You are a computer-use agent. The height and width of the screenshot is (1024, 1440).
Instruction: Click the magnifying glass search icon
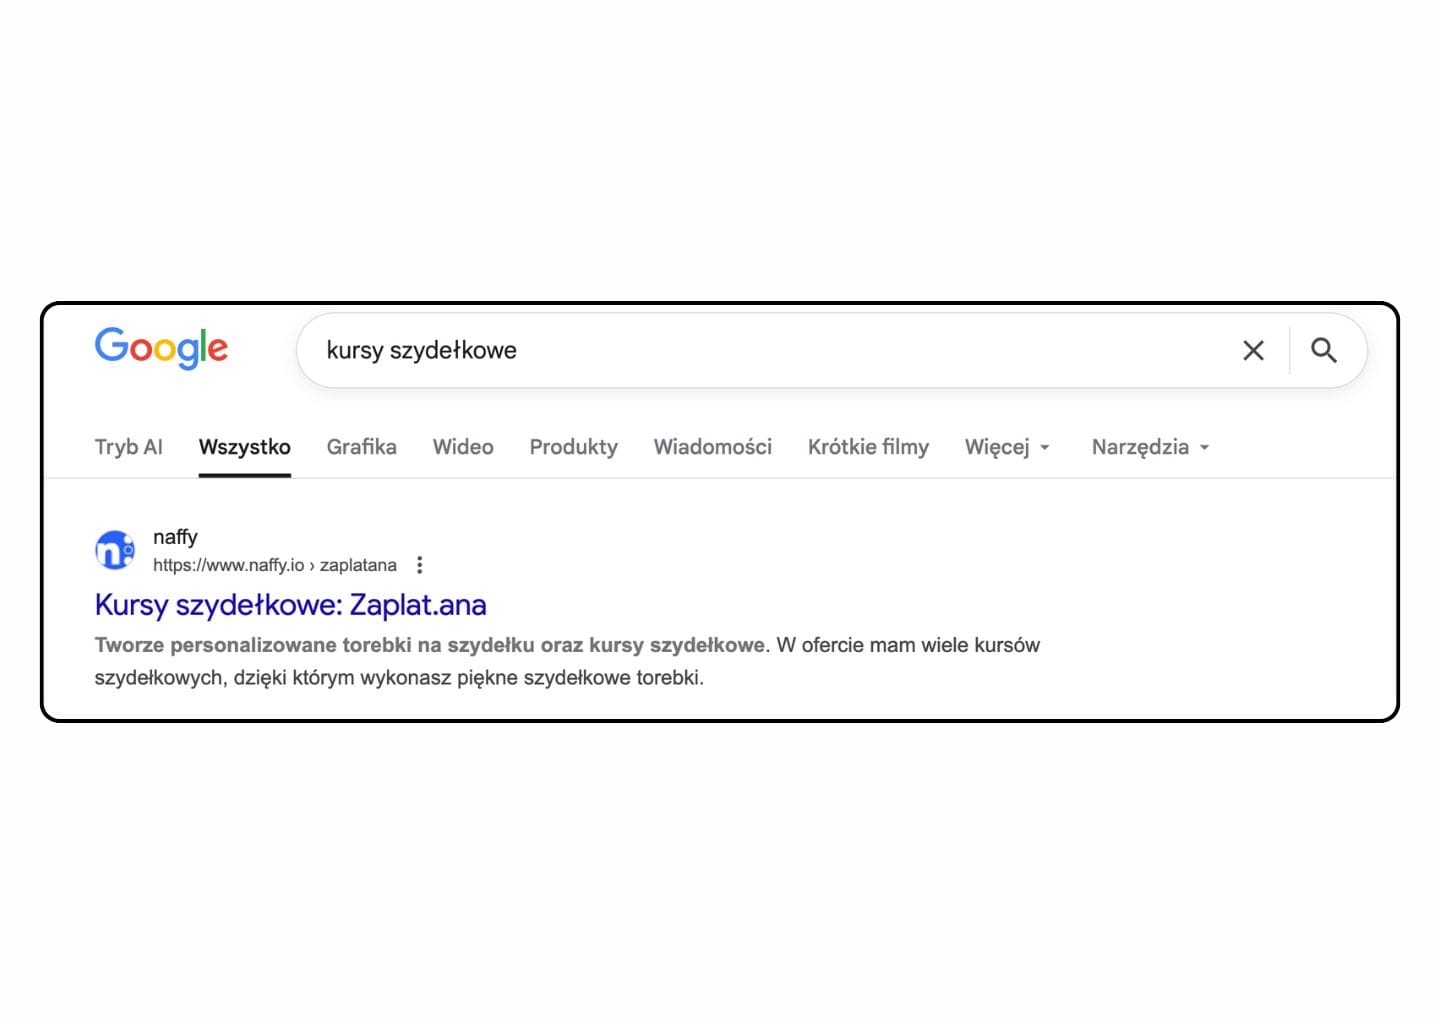1324,350
